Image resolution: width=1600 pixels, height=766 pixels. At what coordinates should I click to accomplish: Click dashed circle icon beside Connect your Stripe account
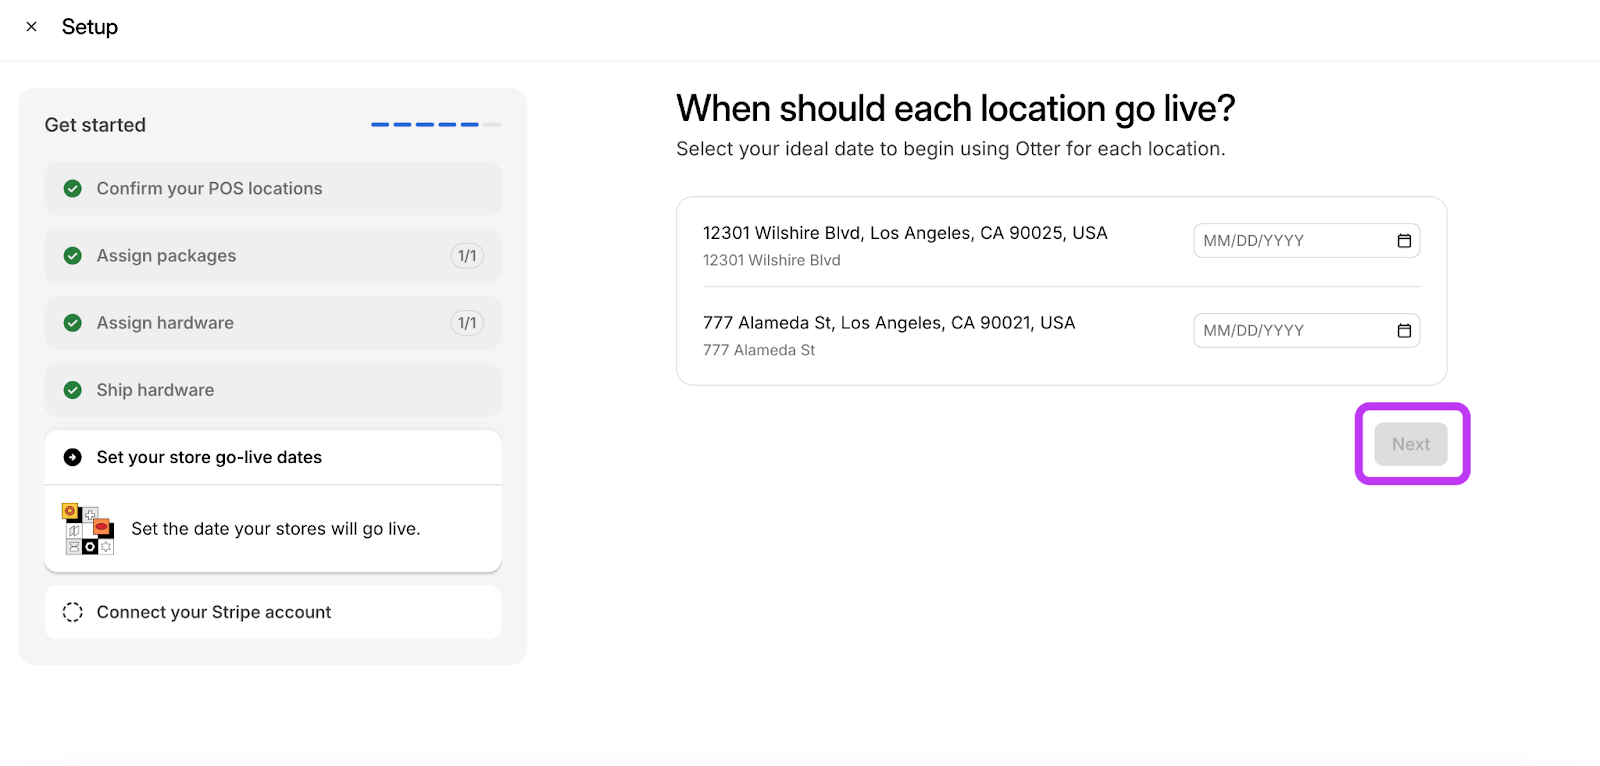coord(73,612)
